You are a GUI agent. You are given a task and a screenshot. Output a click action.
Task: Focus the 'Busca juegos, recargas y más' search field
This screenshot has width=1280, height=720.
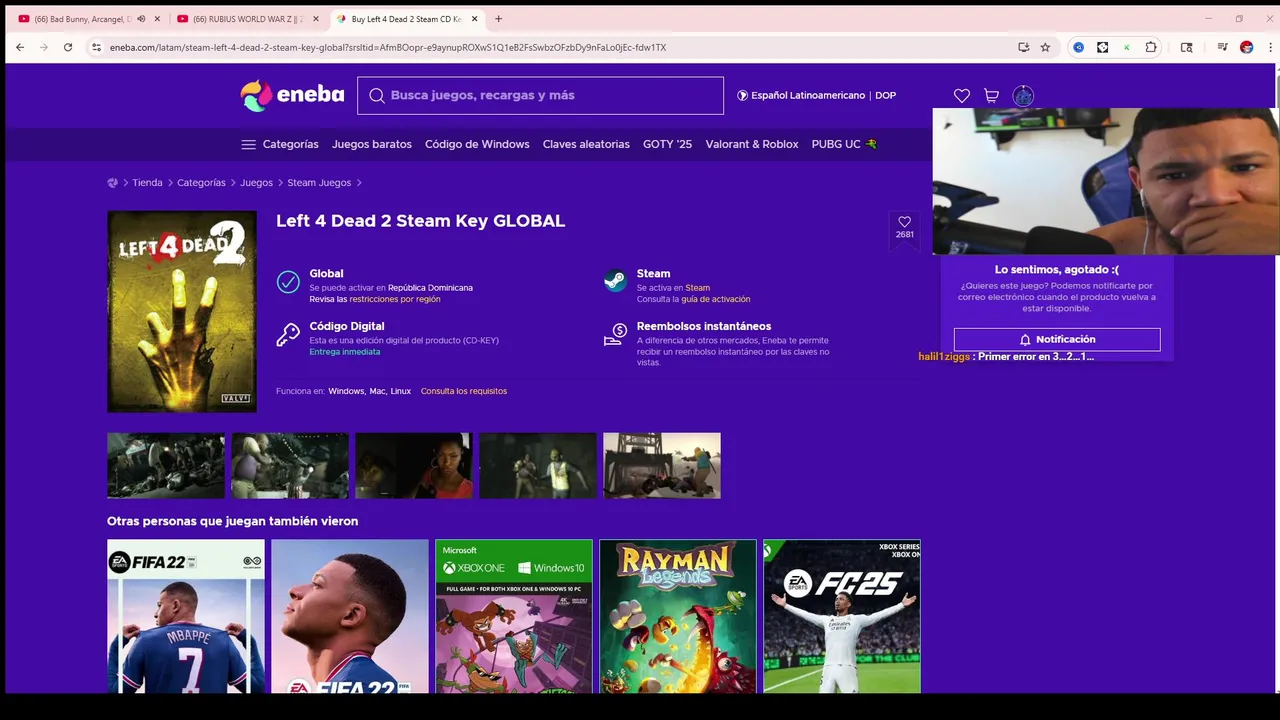coord(540,95)
